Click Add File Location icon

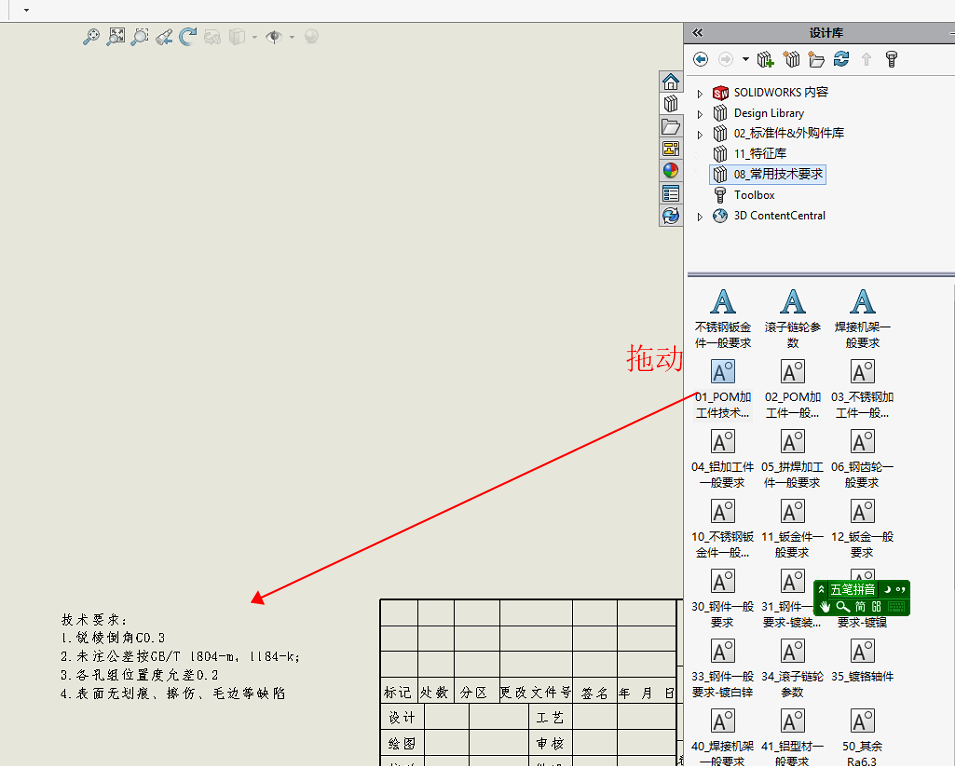coord(792,59)
